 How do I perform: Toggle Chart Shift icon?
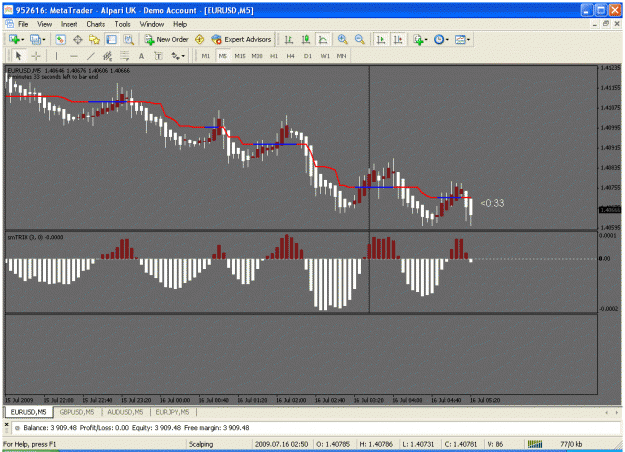coord(398,39)
